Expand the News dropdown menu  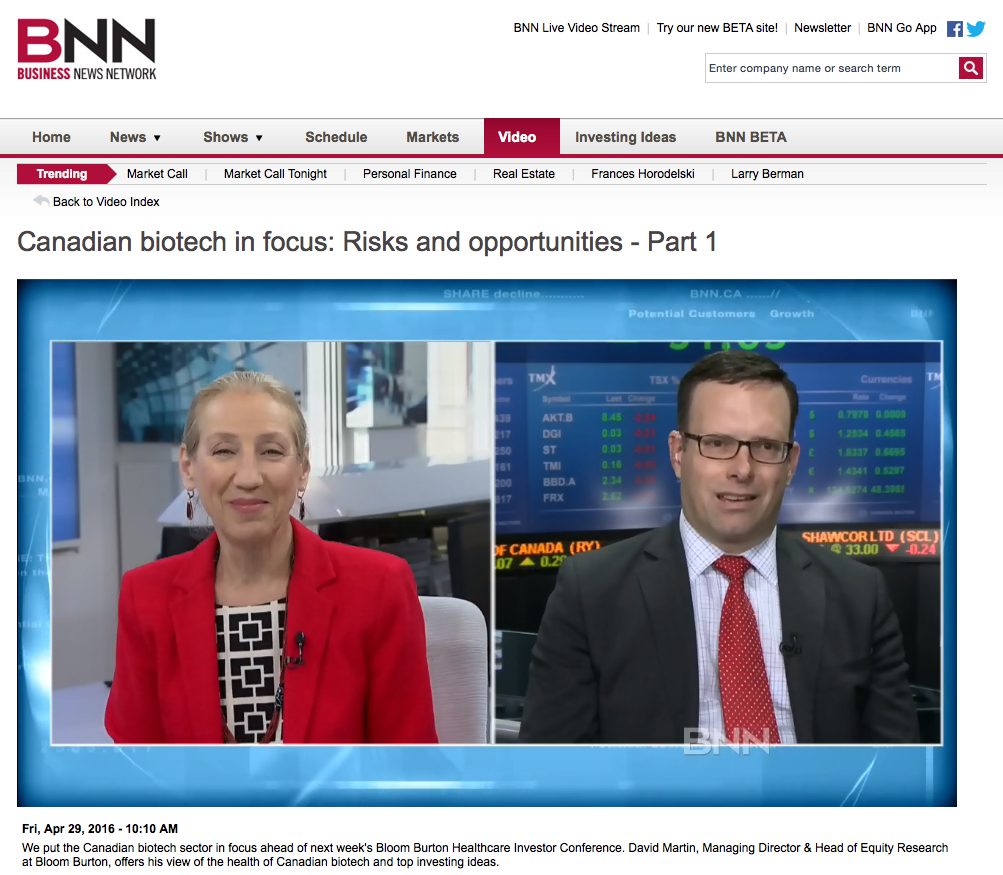(x=135, y=137)
